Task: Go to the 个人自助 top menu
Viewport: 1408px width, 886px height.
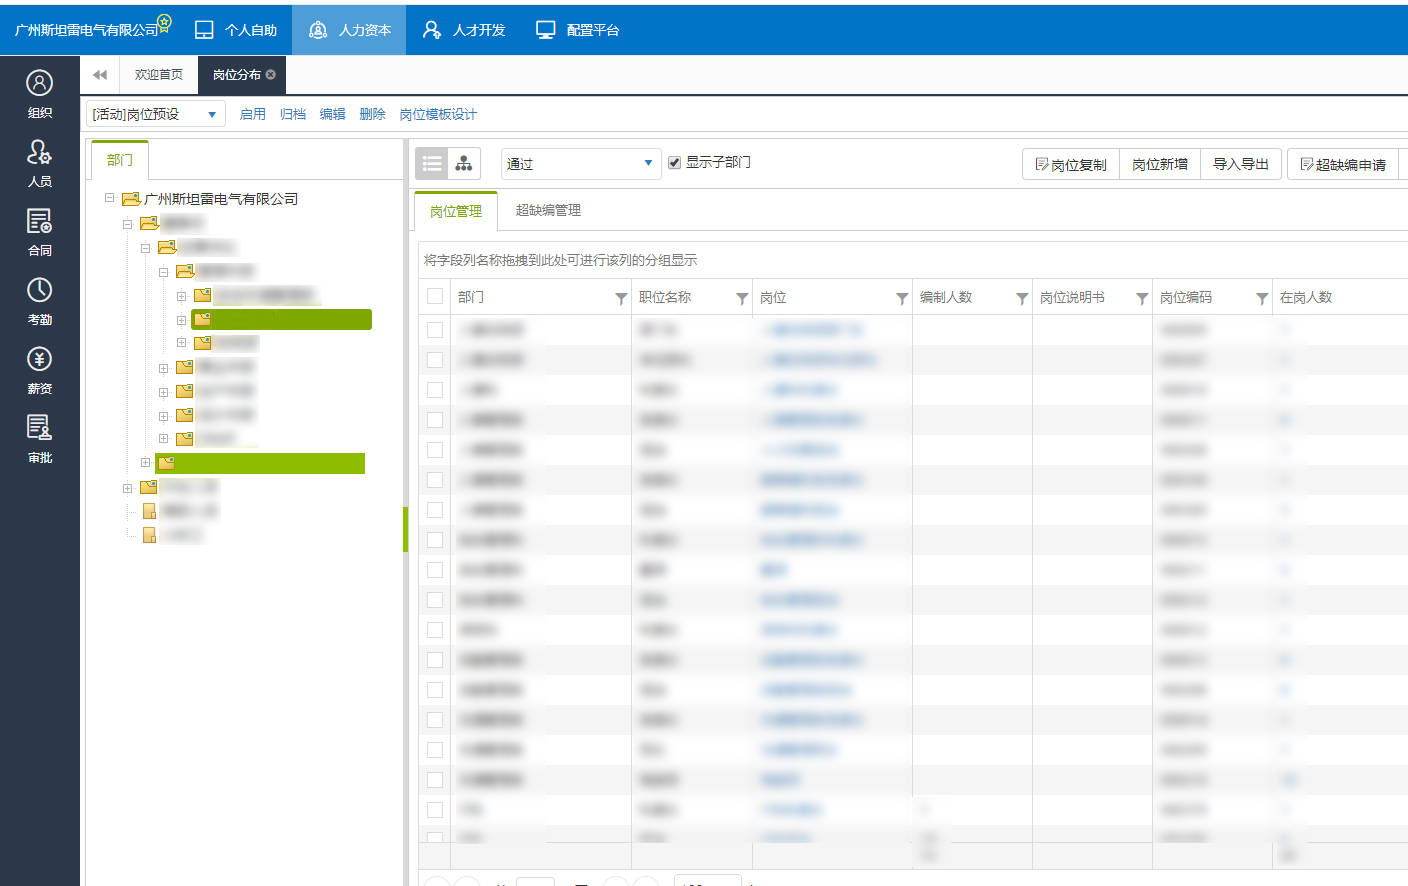Action: (x=236, y=30)
